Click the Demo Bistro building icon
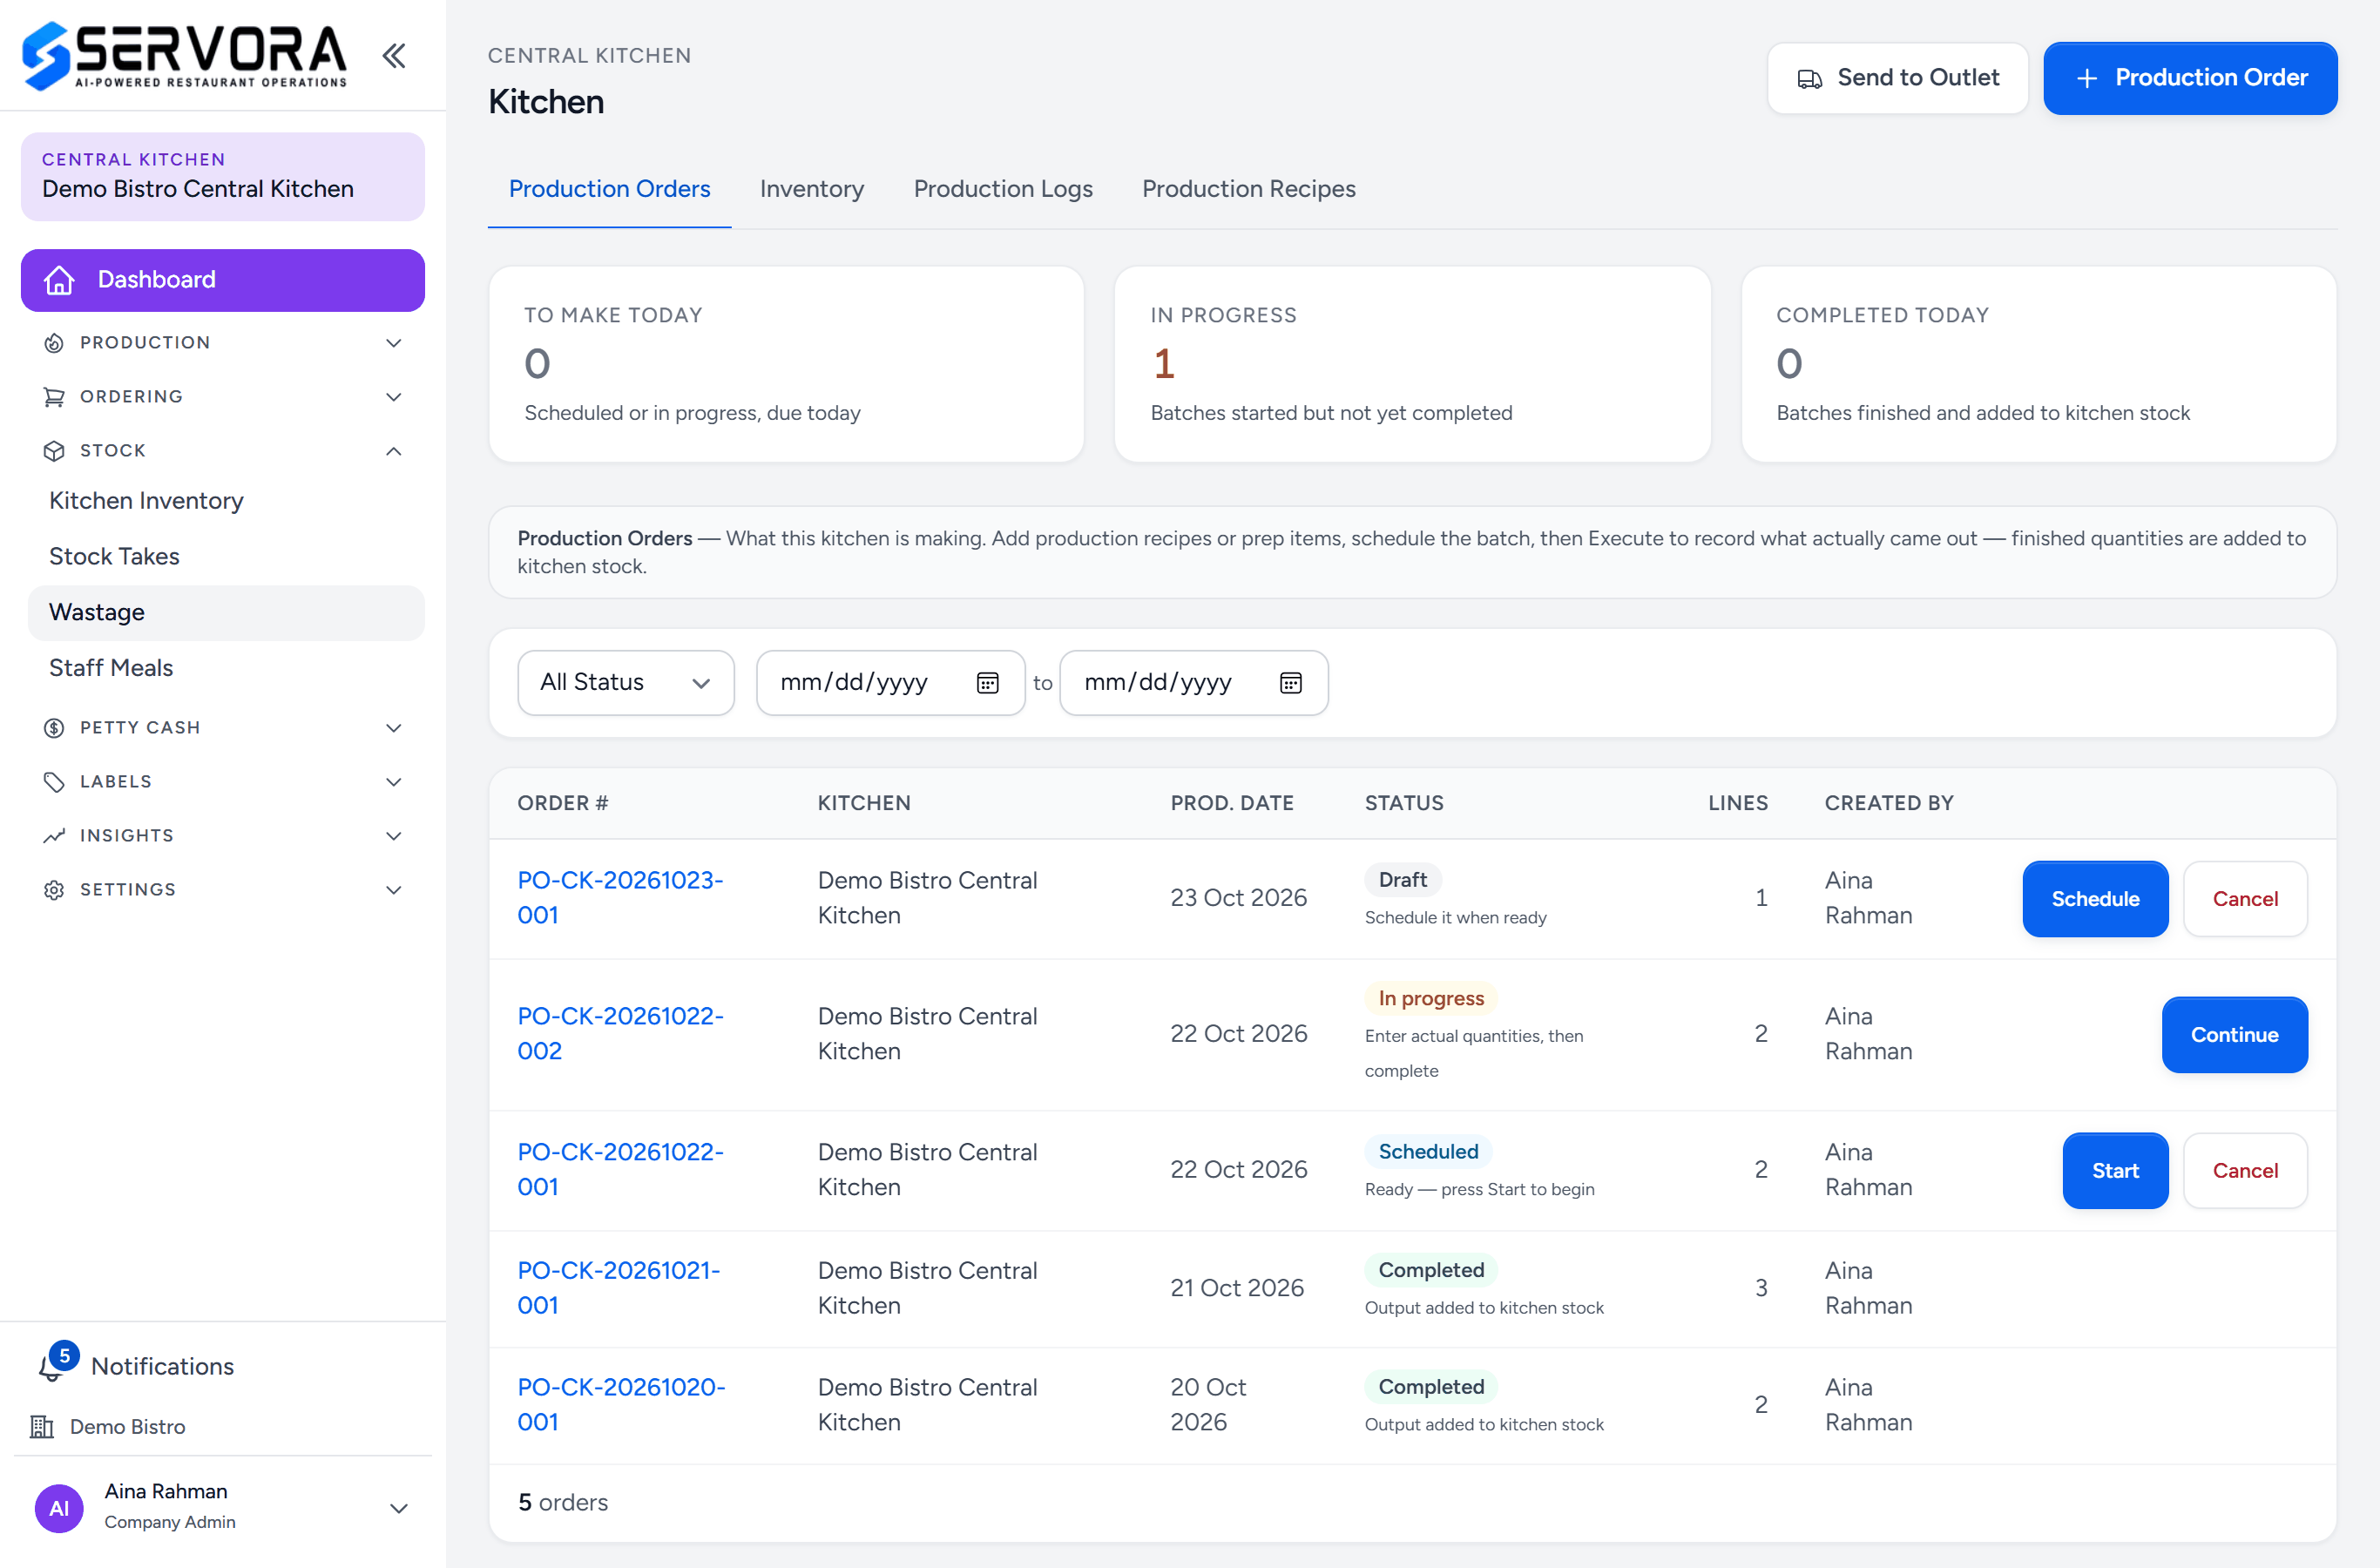 [x=42, y=1427]
